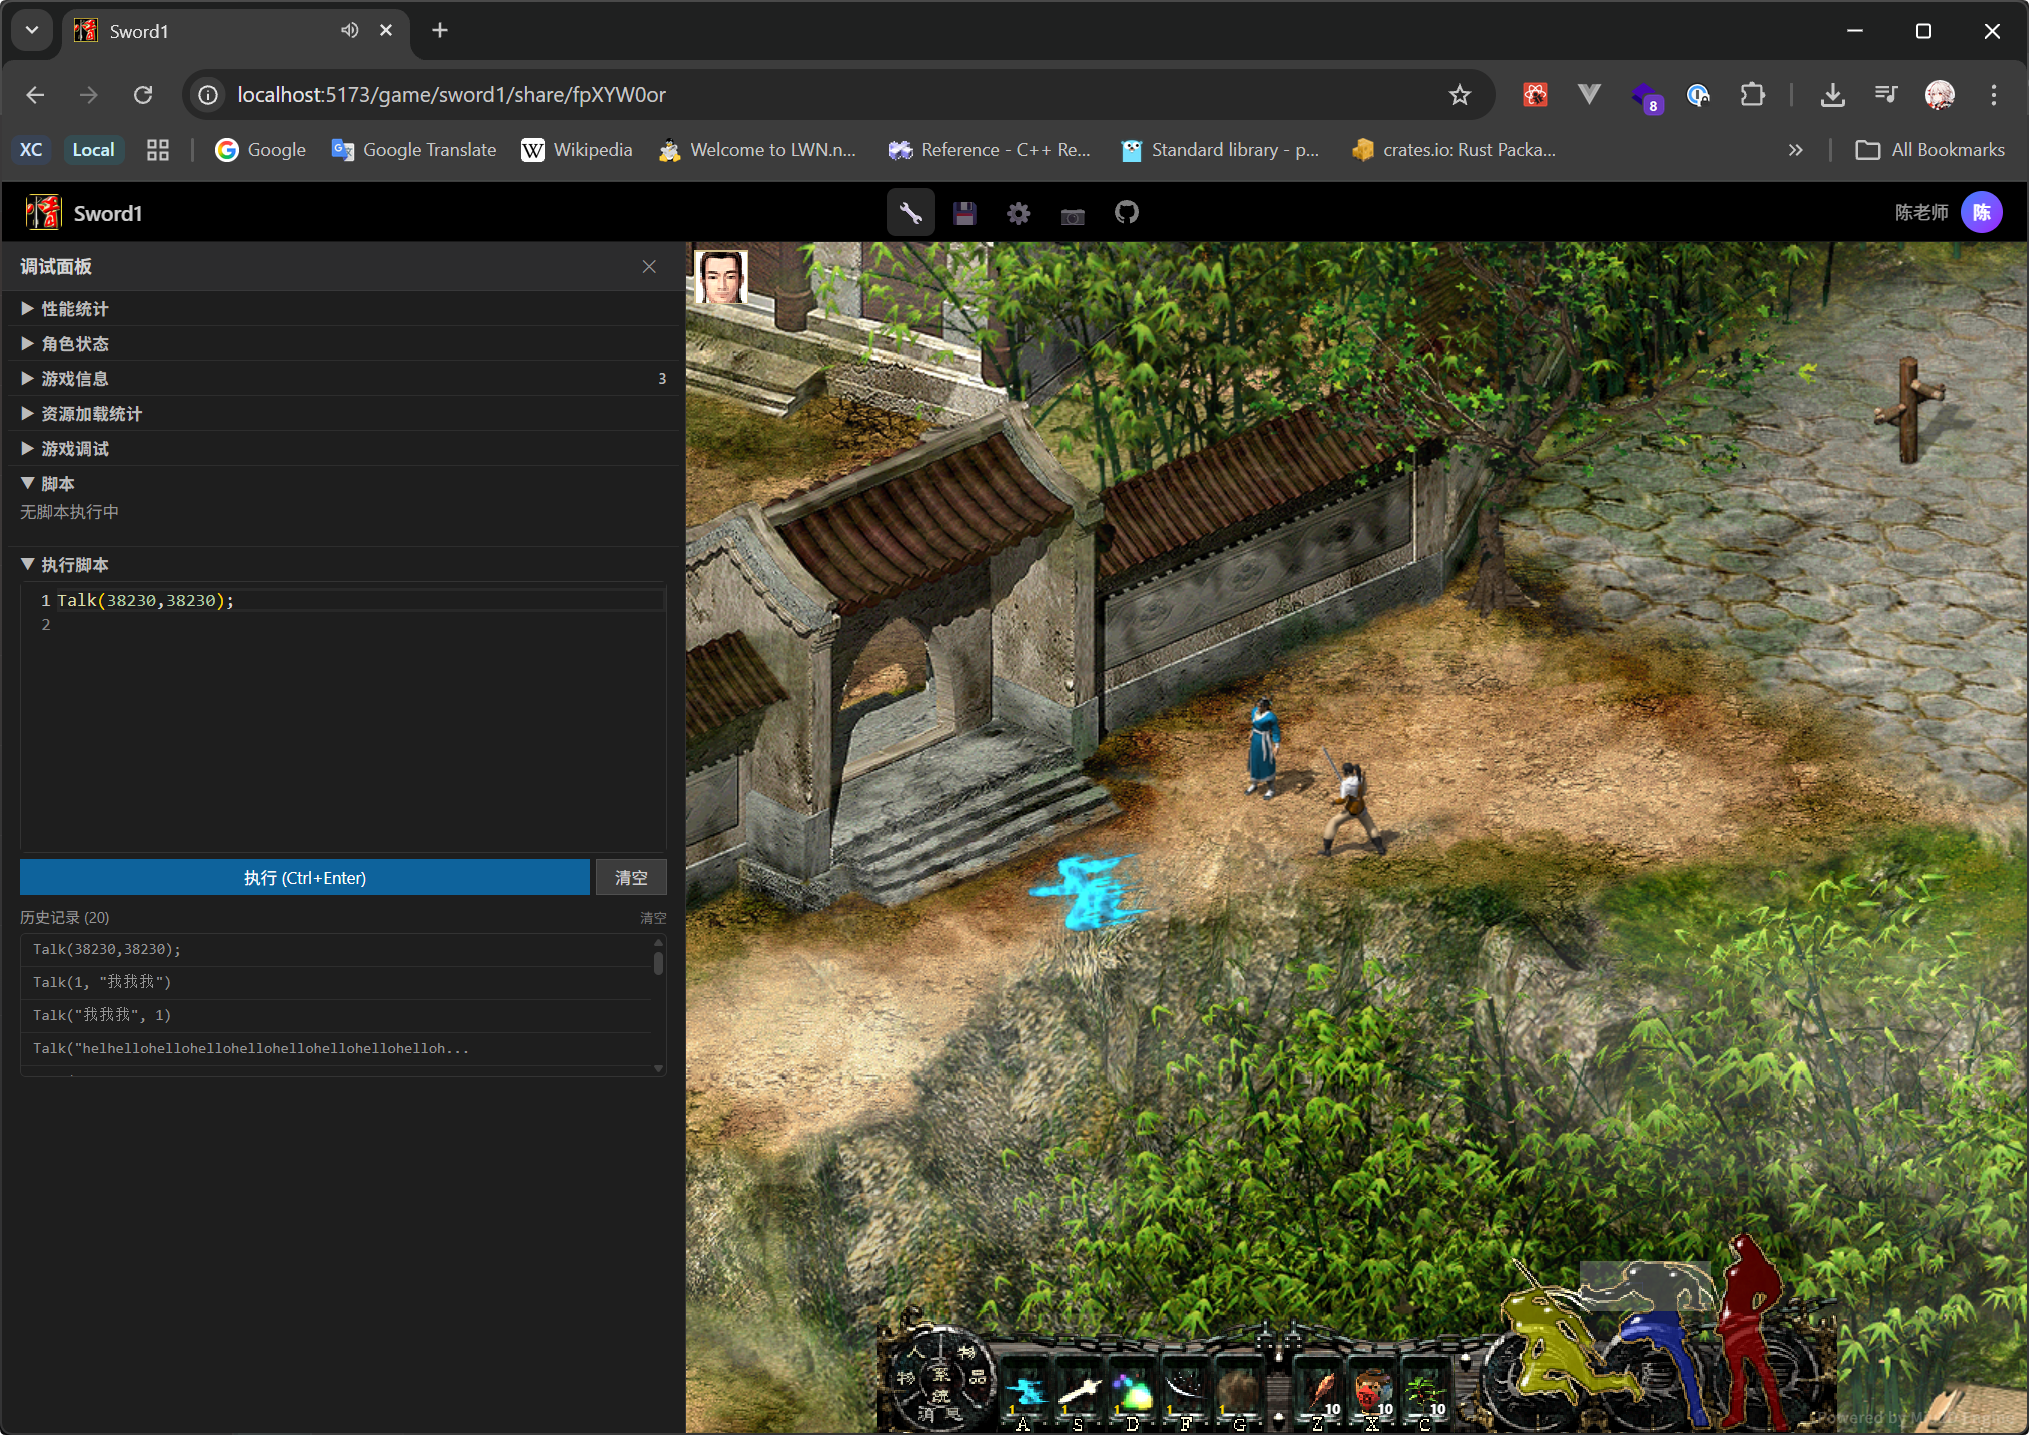
Task: Open the Google Translate bookmark
Action: click(414, 150)
